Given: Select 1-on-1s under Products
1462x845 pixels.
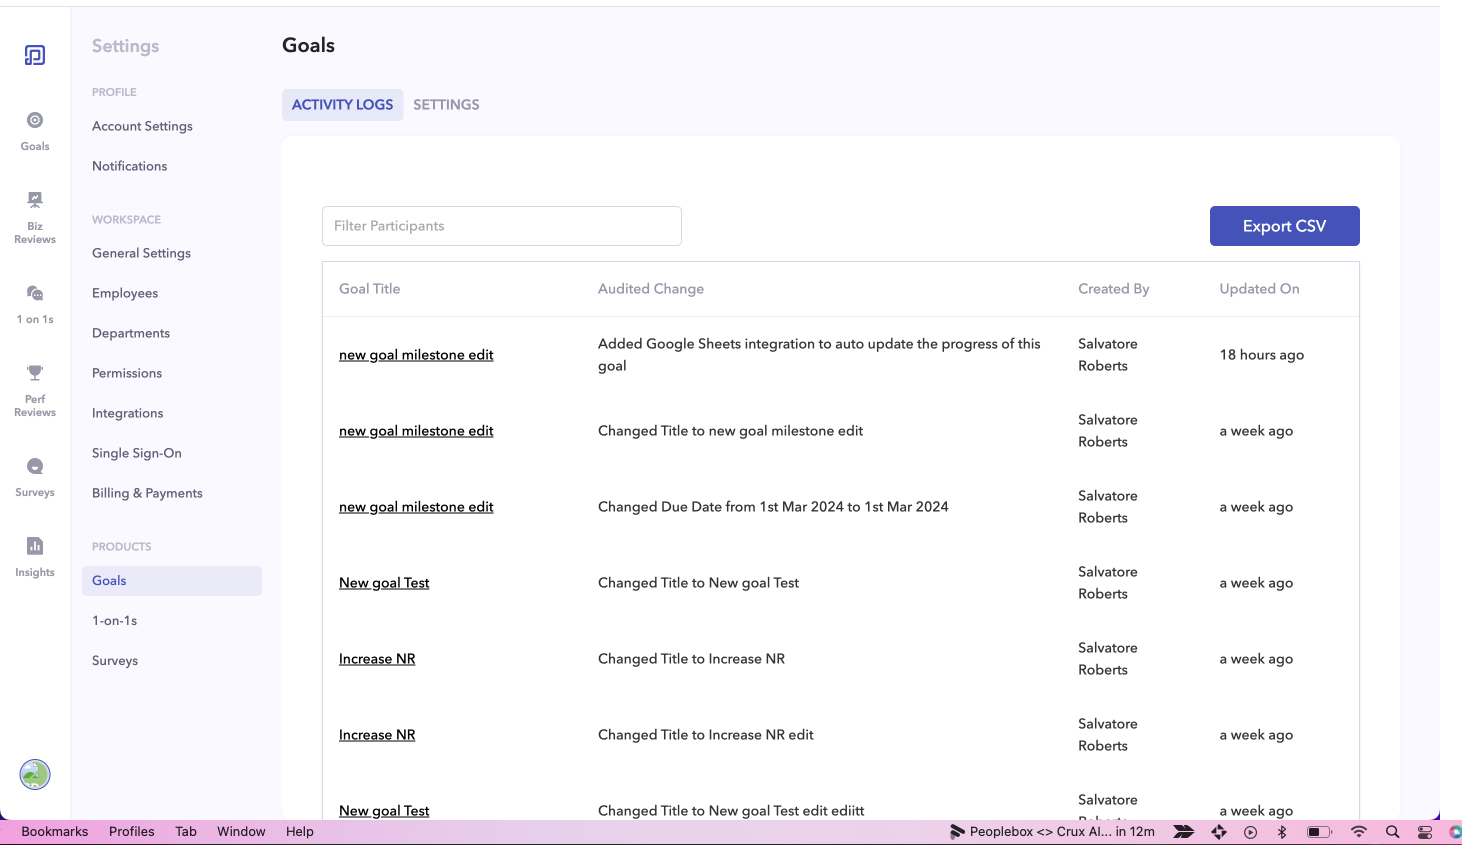Looking at the screenshot, I should point(115,621).
